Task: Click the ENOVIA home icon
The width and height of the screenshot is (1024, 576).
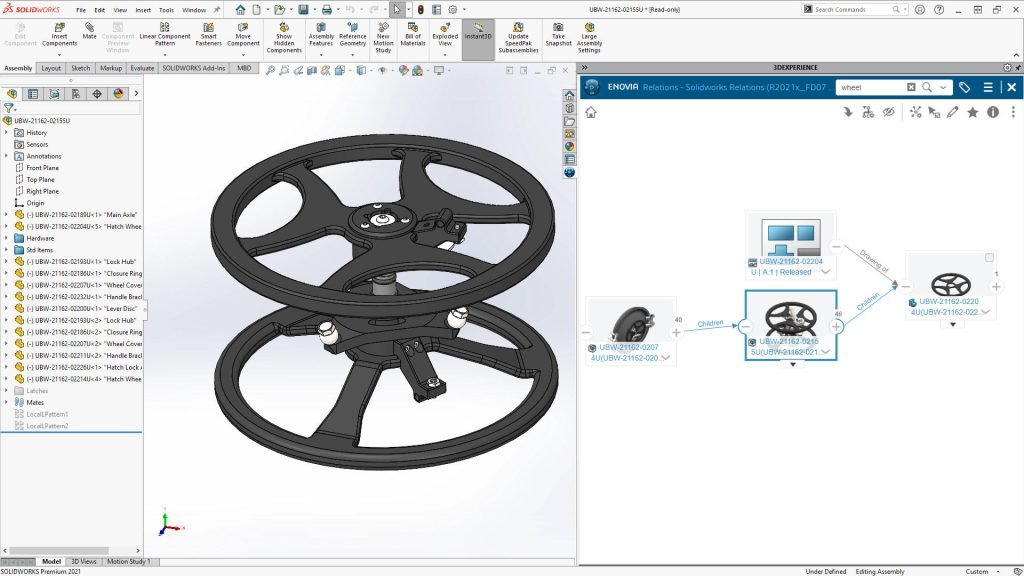Action: (x=591, y=112)
